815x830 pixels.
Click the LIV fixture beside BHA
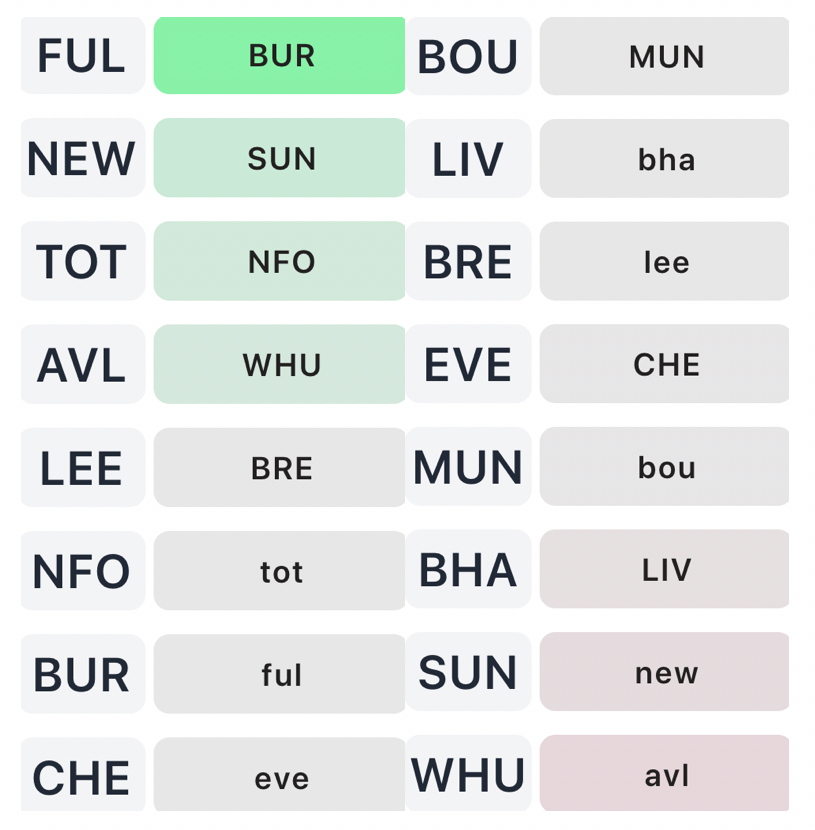tap(665, 570)
